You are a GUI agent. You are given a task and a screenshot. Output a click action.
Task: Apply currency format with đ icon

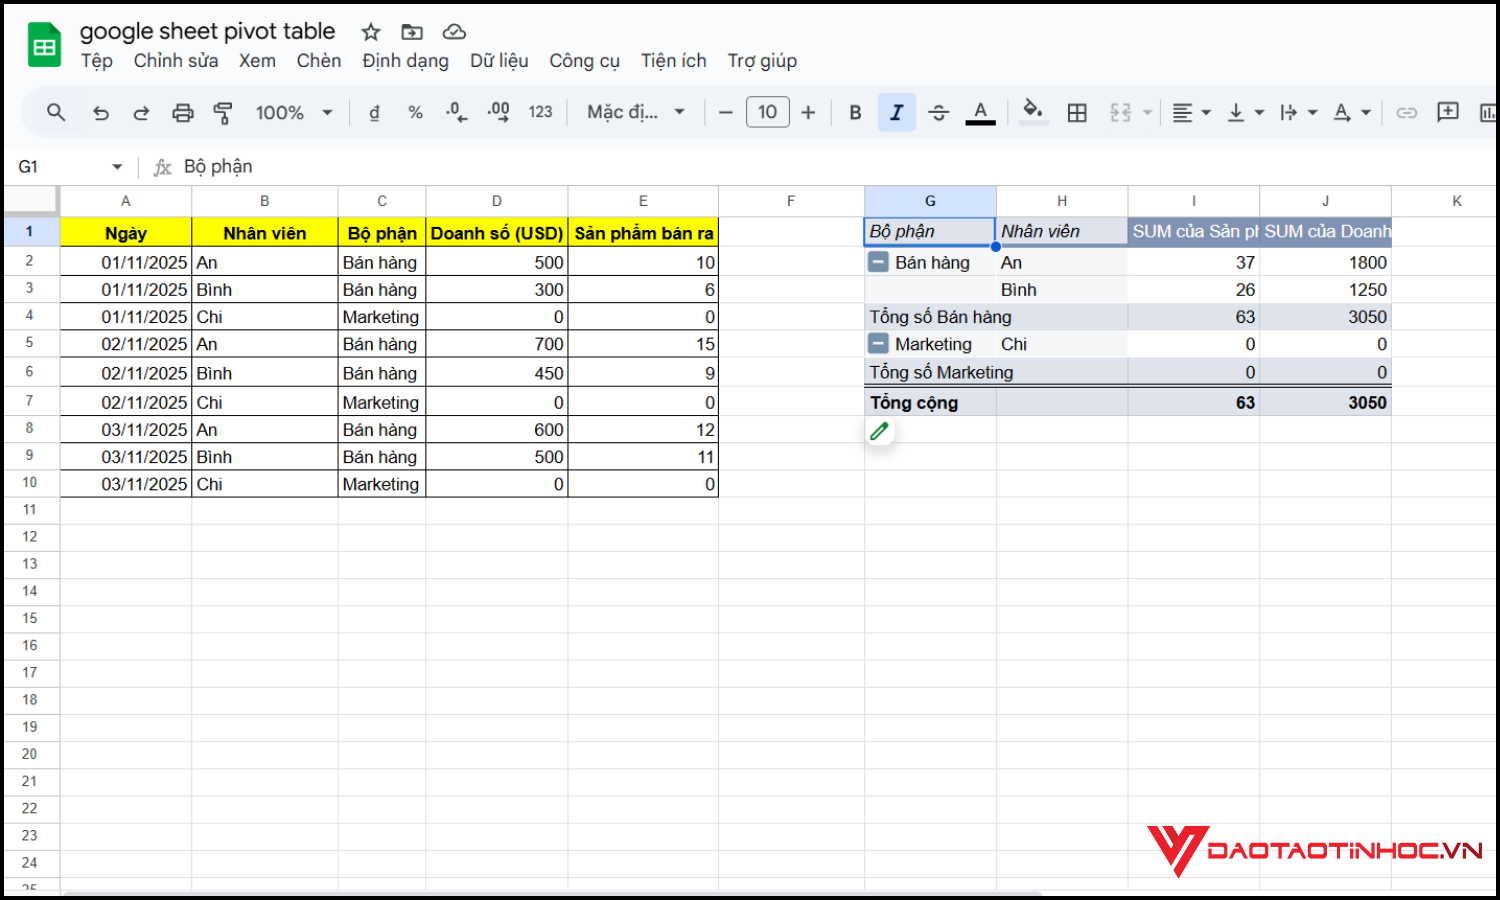pos(373,112)
